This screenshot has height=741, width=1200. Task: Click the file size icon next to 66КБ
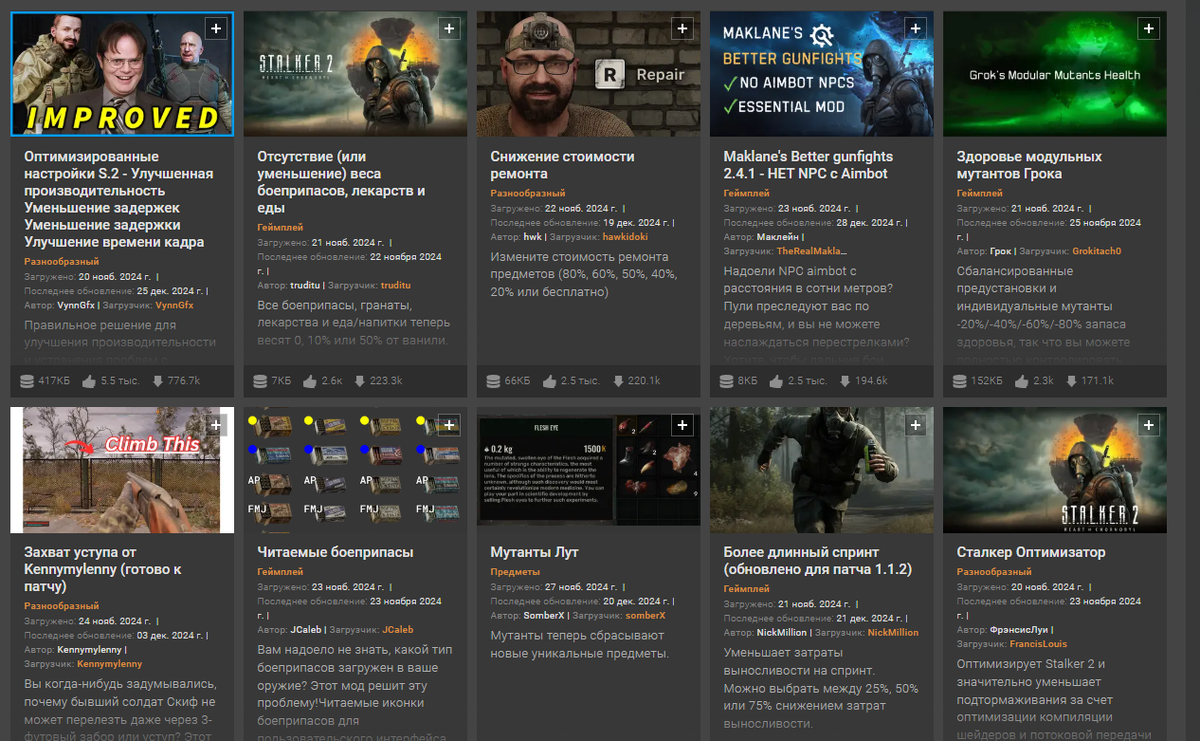494,381
